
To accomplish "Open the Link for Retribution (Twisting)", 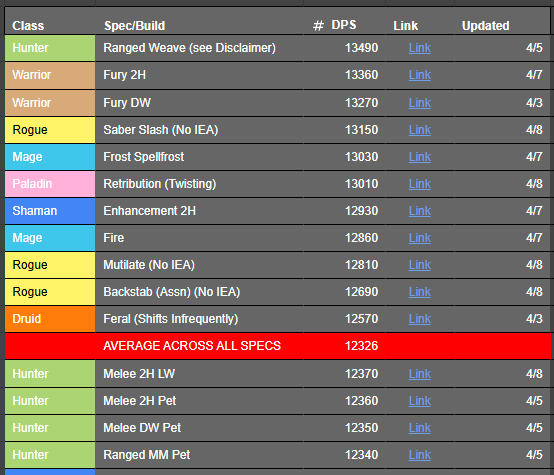I will click(x=419, y=184).
